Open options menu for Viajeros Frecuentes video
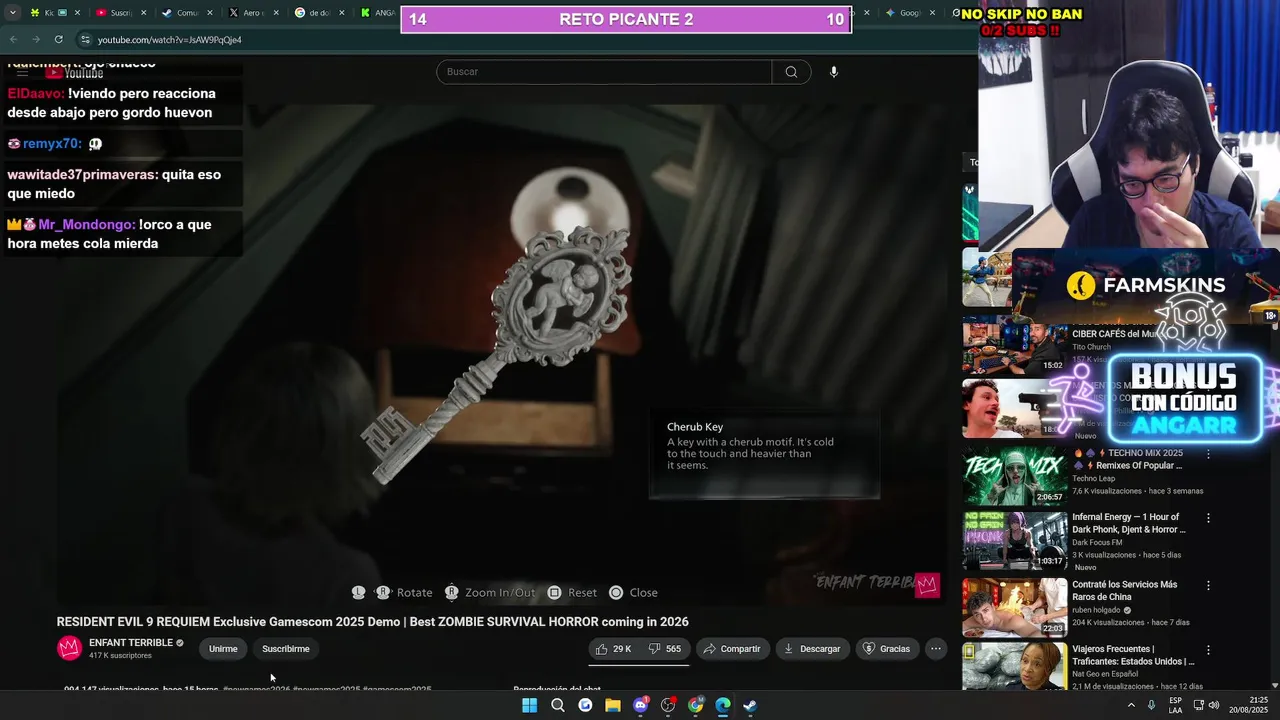 (1208, 650)
